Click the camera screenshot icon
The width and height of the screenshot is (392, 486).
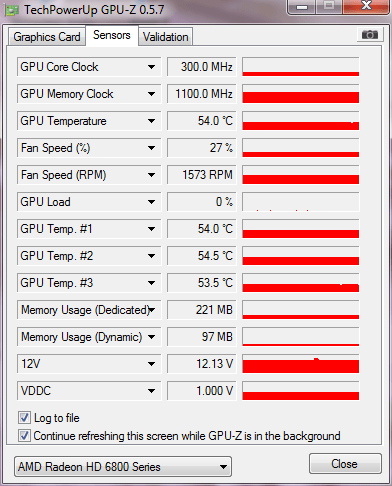pos(369,35)
